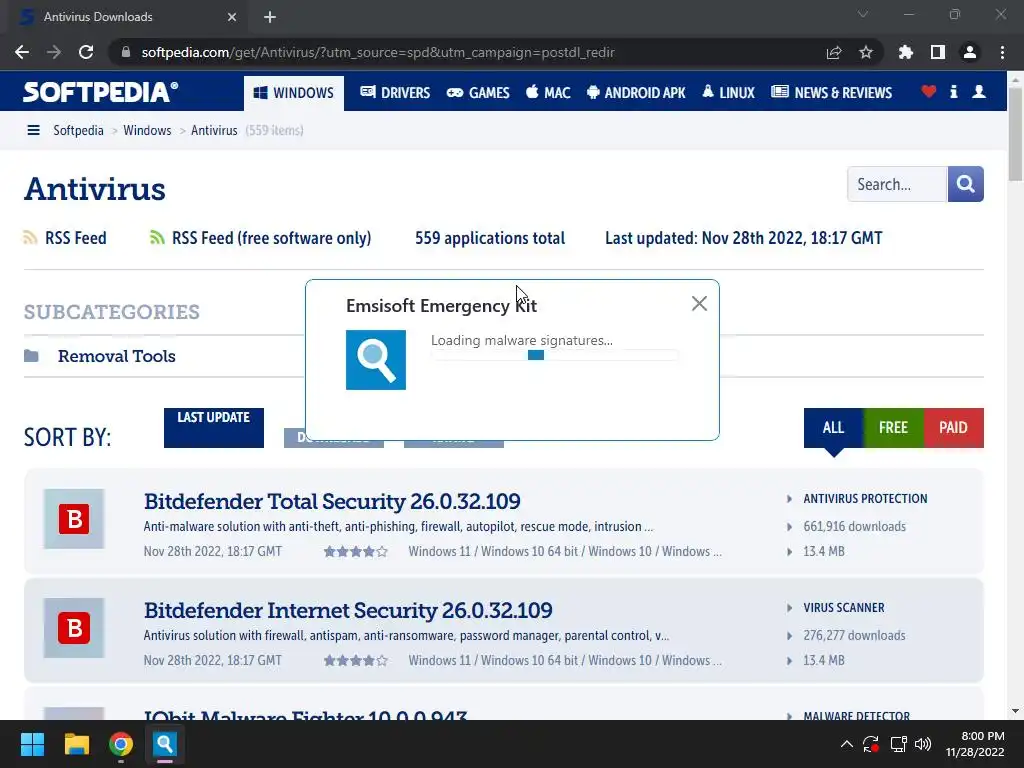Click the Windows breadcrumb link
The width and height of the screenshot is (1024, 768).
(147, 130)
